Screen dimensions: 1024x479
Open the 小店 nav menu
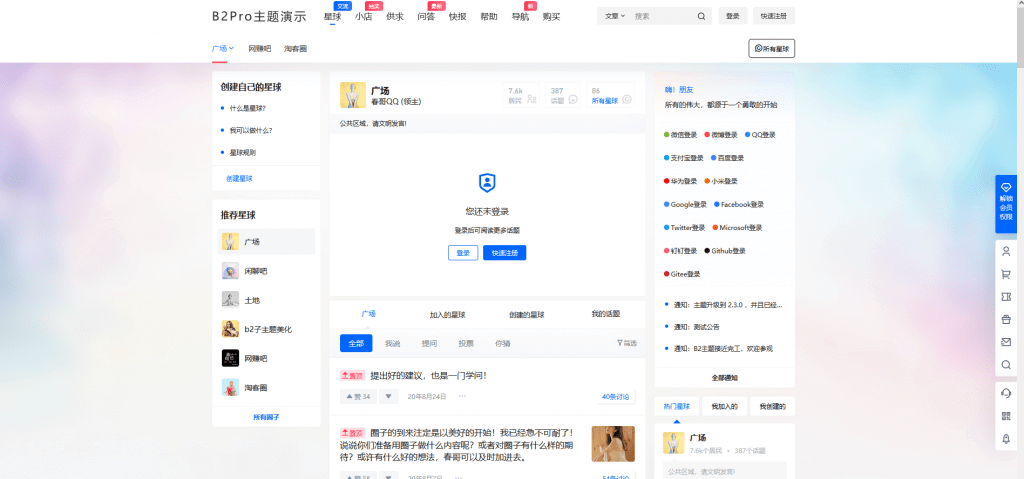click(364, 17)
